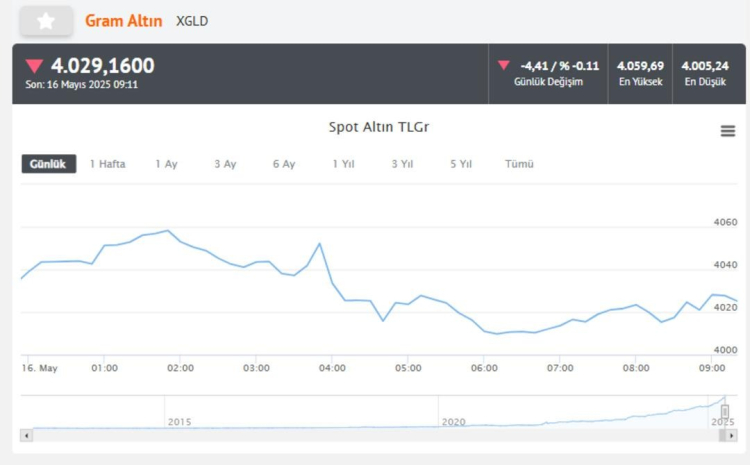
Task: Click the star favorite icon
Action: [46, 21]
